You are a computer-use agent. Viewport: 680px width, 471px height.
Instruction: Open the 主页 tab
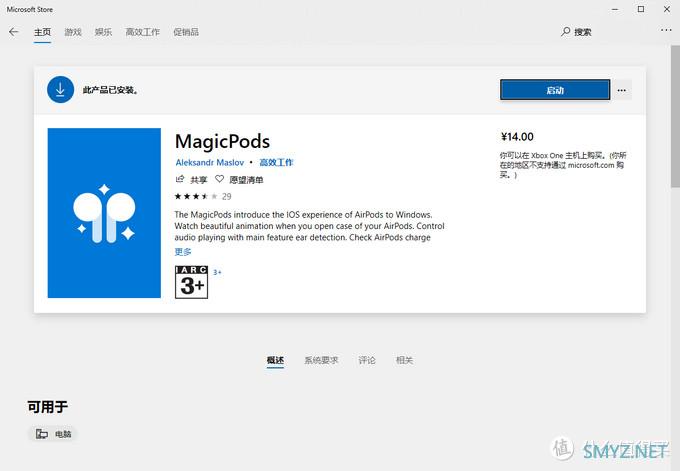point(42,32)
